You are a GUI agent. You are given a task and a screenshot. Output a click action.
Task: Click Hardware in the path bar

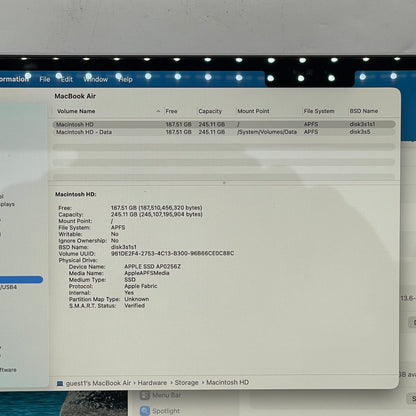click(152, 383)
